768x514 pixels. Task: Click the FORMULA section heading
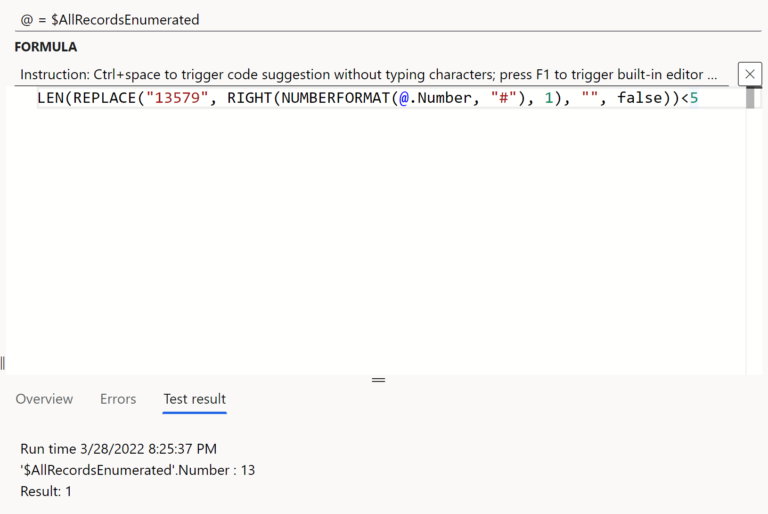pos(46,47)
